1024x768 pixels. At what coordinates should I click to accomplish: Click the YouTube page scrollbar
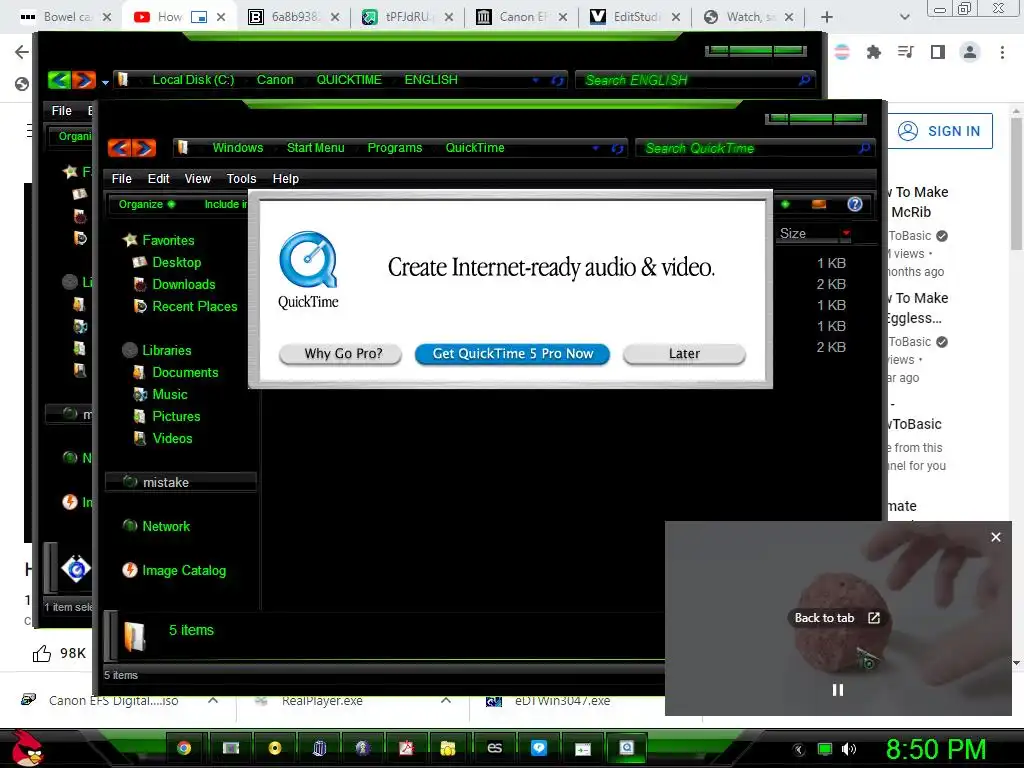(1016, 183)
